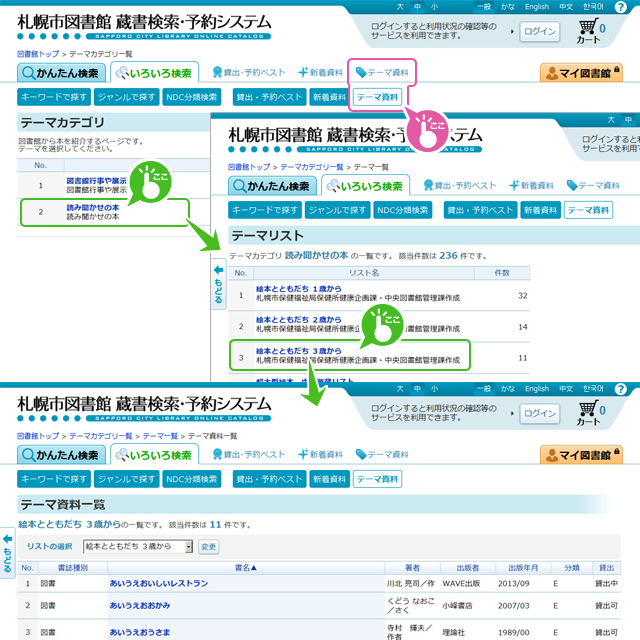Open the 絵本とともだち 1歳から list

pos(298,289)
